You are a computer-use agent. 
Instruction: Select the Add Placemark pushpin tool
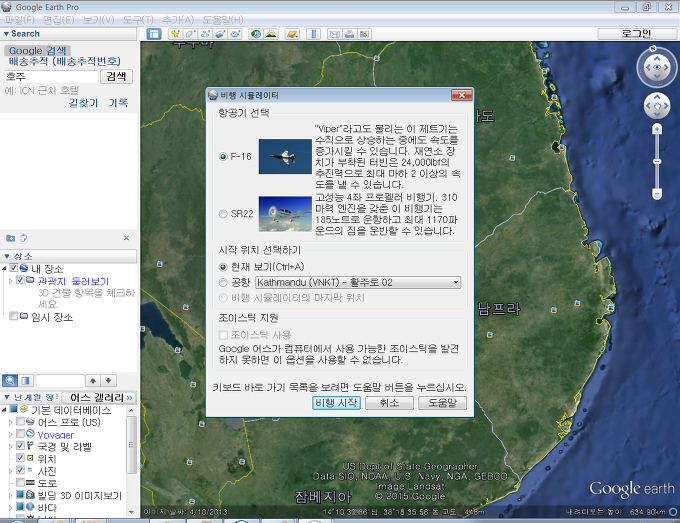pyautogui.click(x=175, y=34)
